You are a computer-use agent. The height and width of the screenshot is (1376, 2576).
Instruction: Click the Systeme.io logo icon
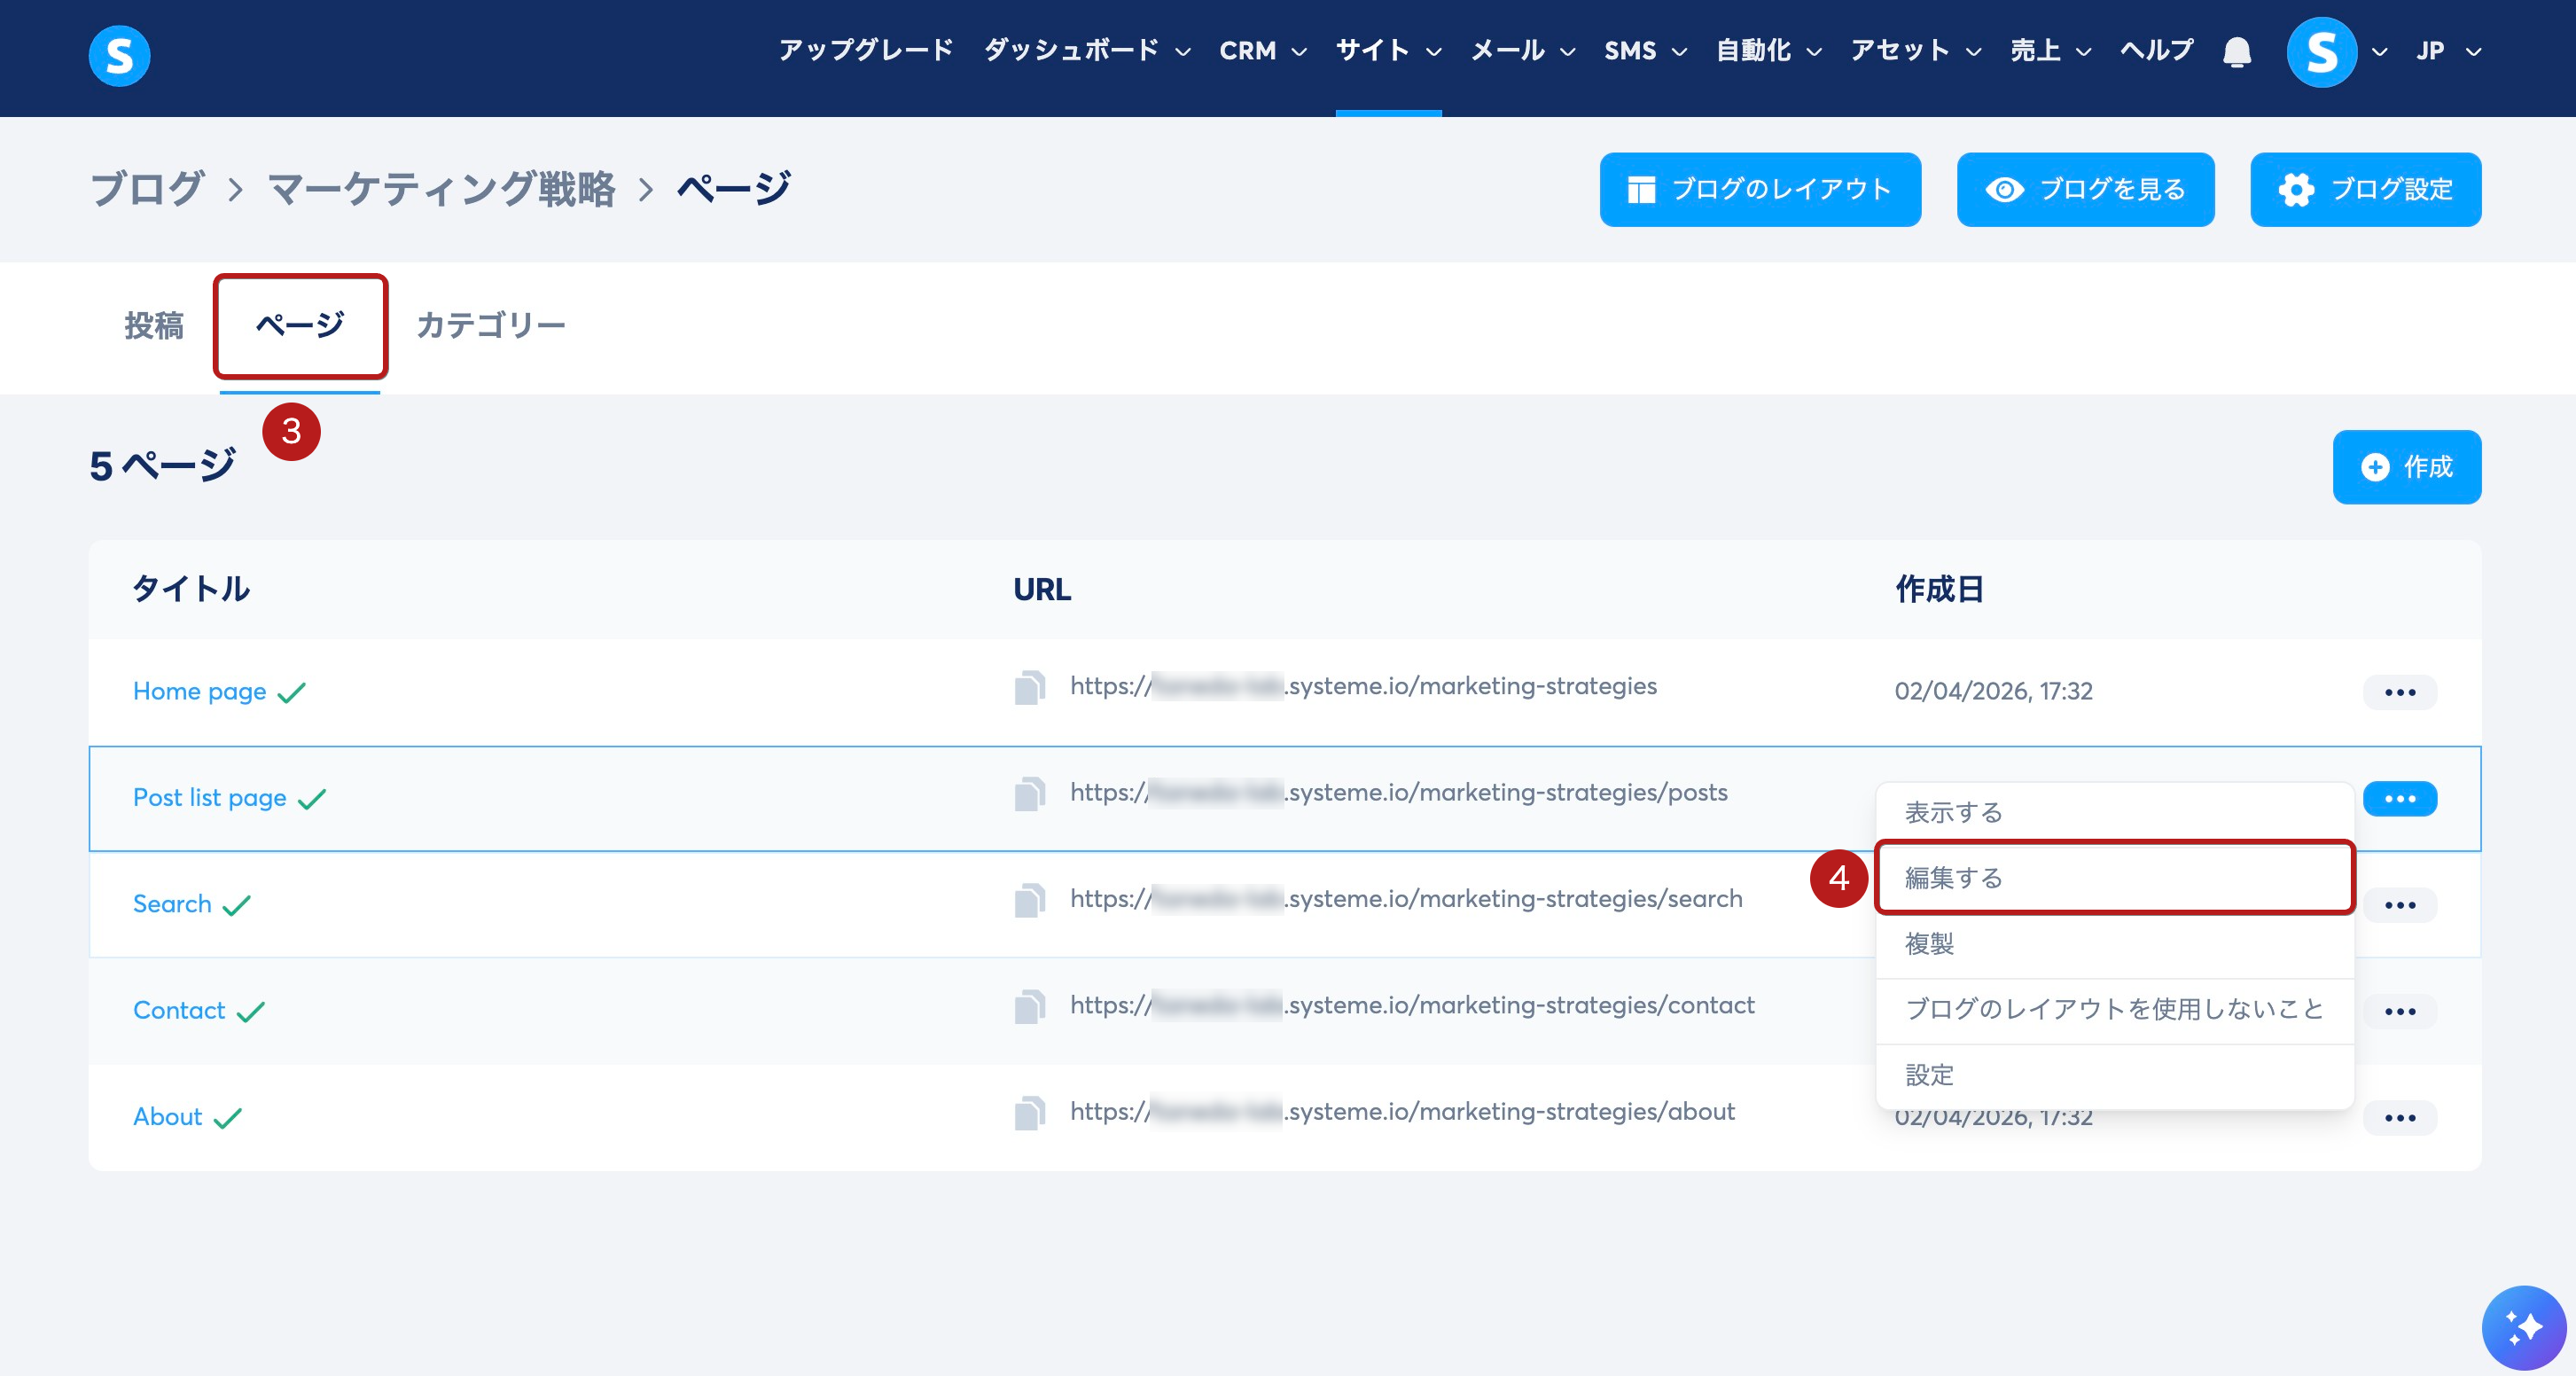[x=119, y=56]
